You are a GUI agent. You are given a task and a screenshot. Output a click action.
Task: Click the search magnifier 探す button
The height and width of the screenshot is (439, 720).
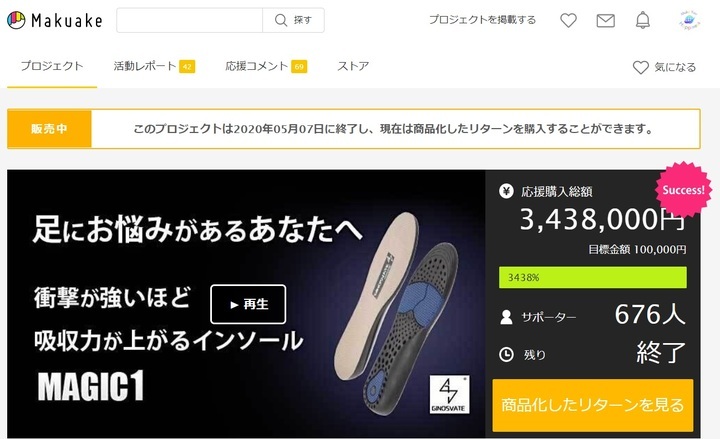(x=293, y=20)
